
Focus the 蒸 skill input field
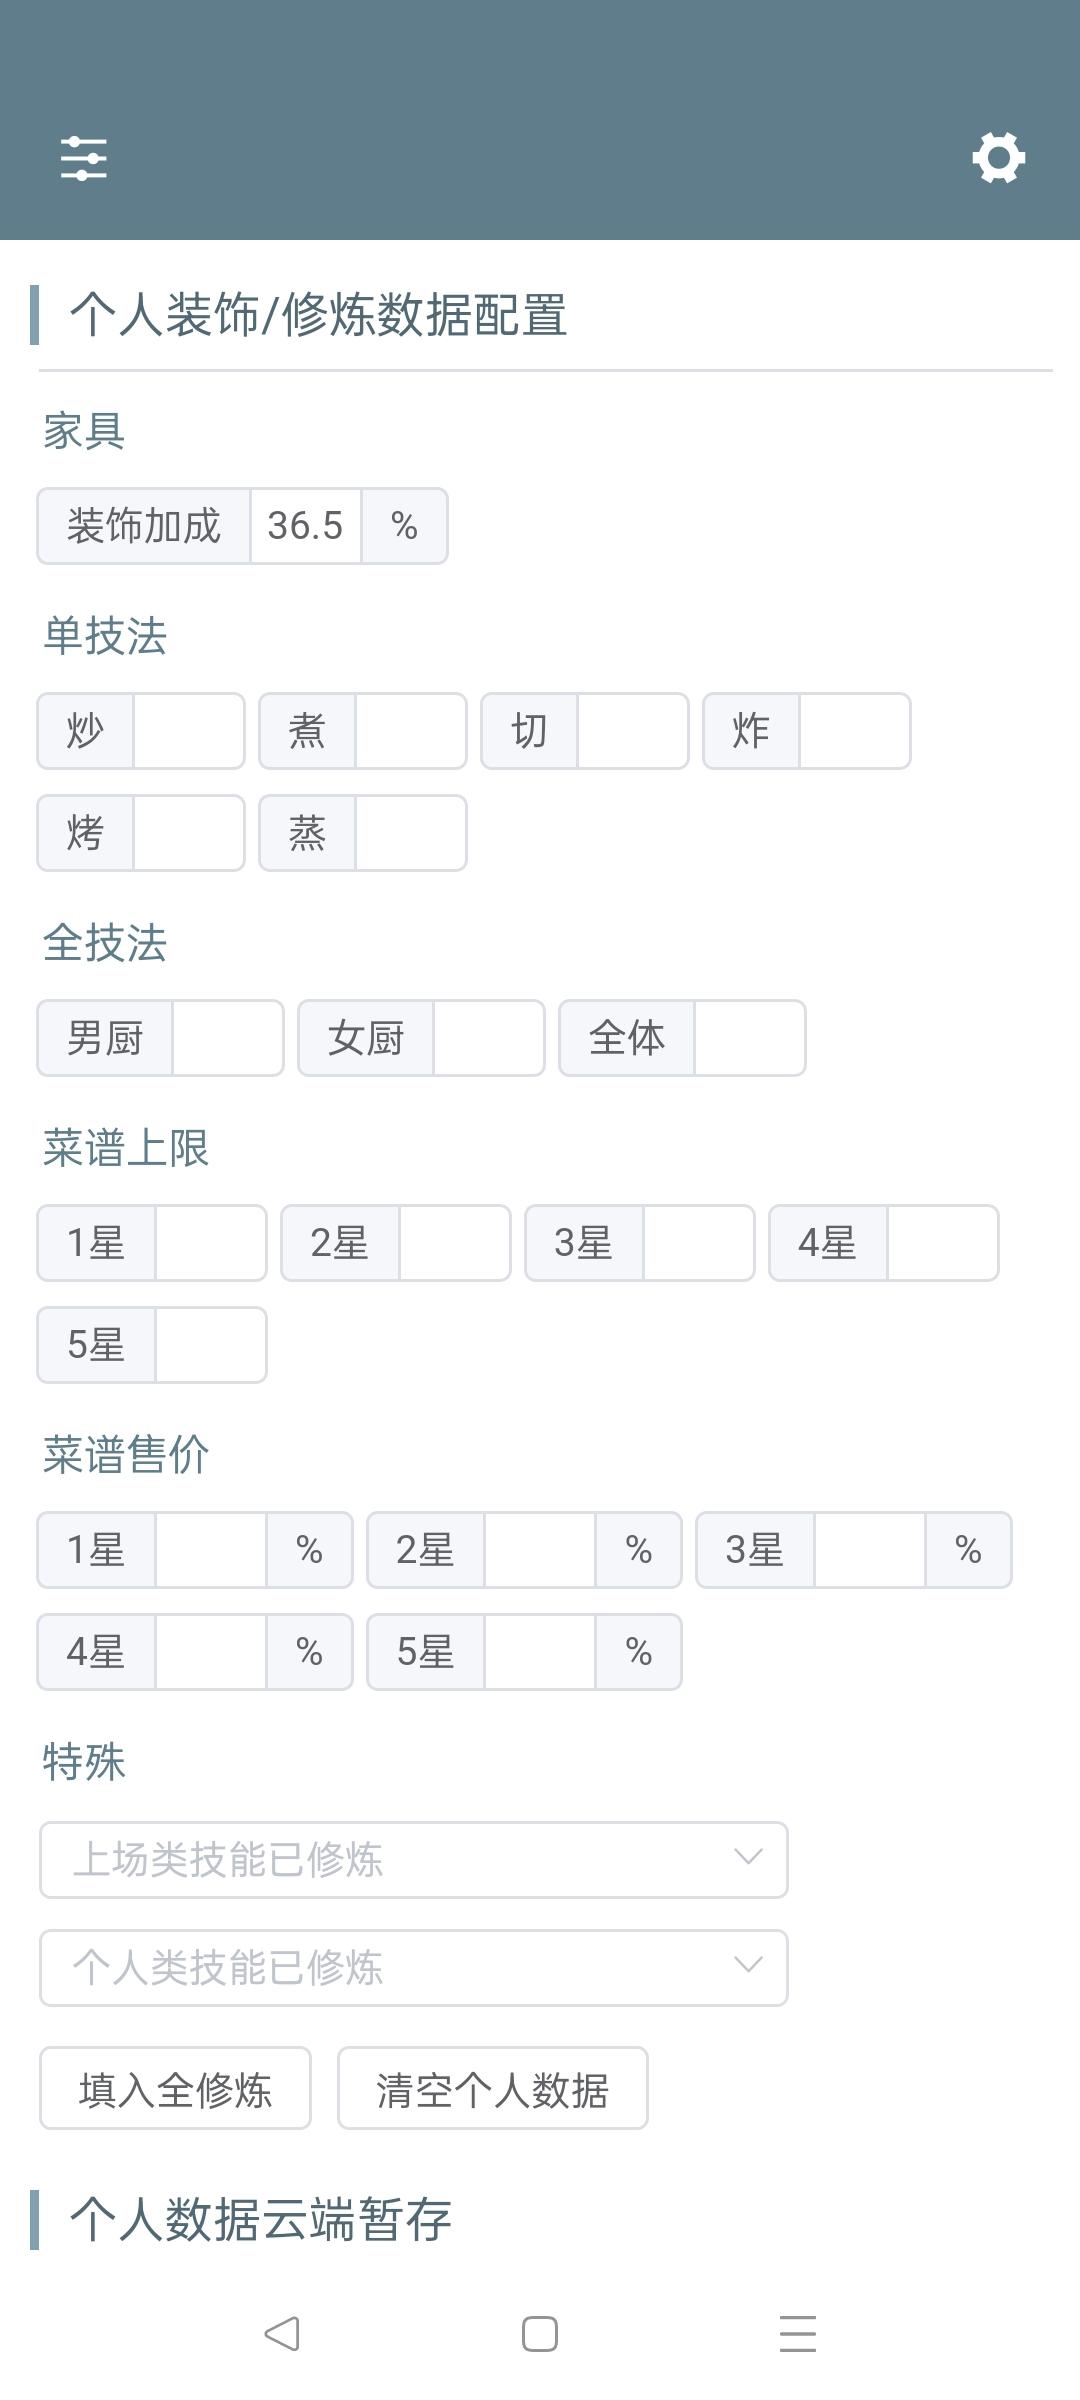click(410, 833)
